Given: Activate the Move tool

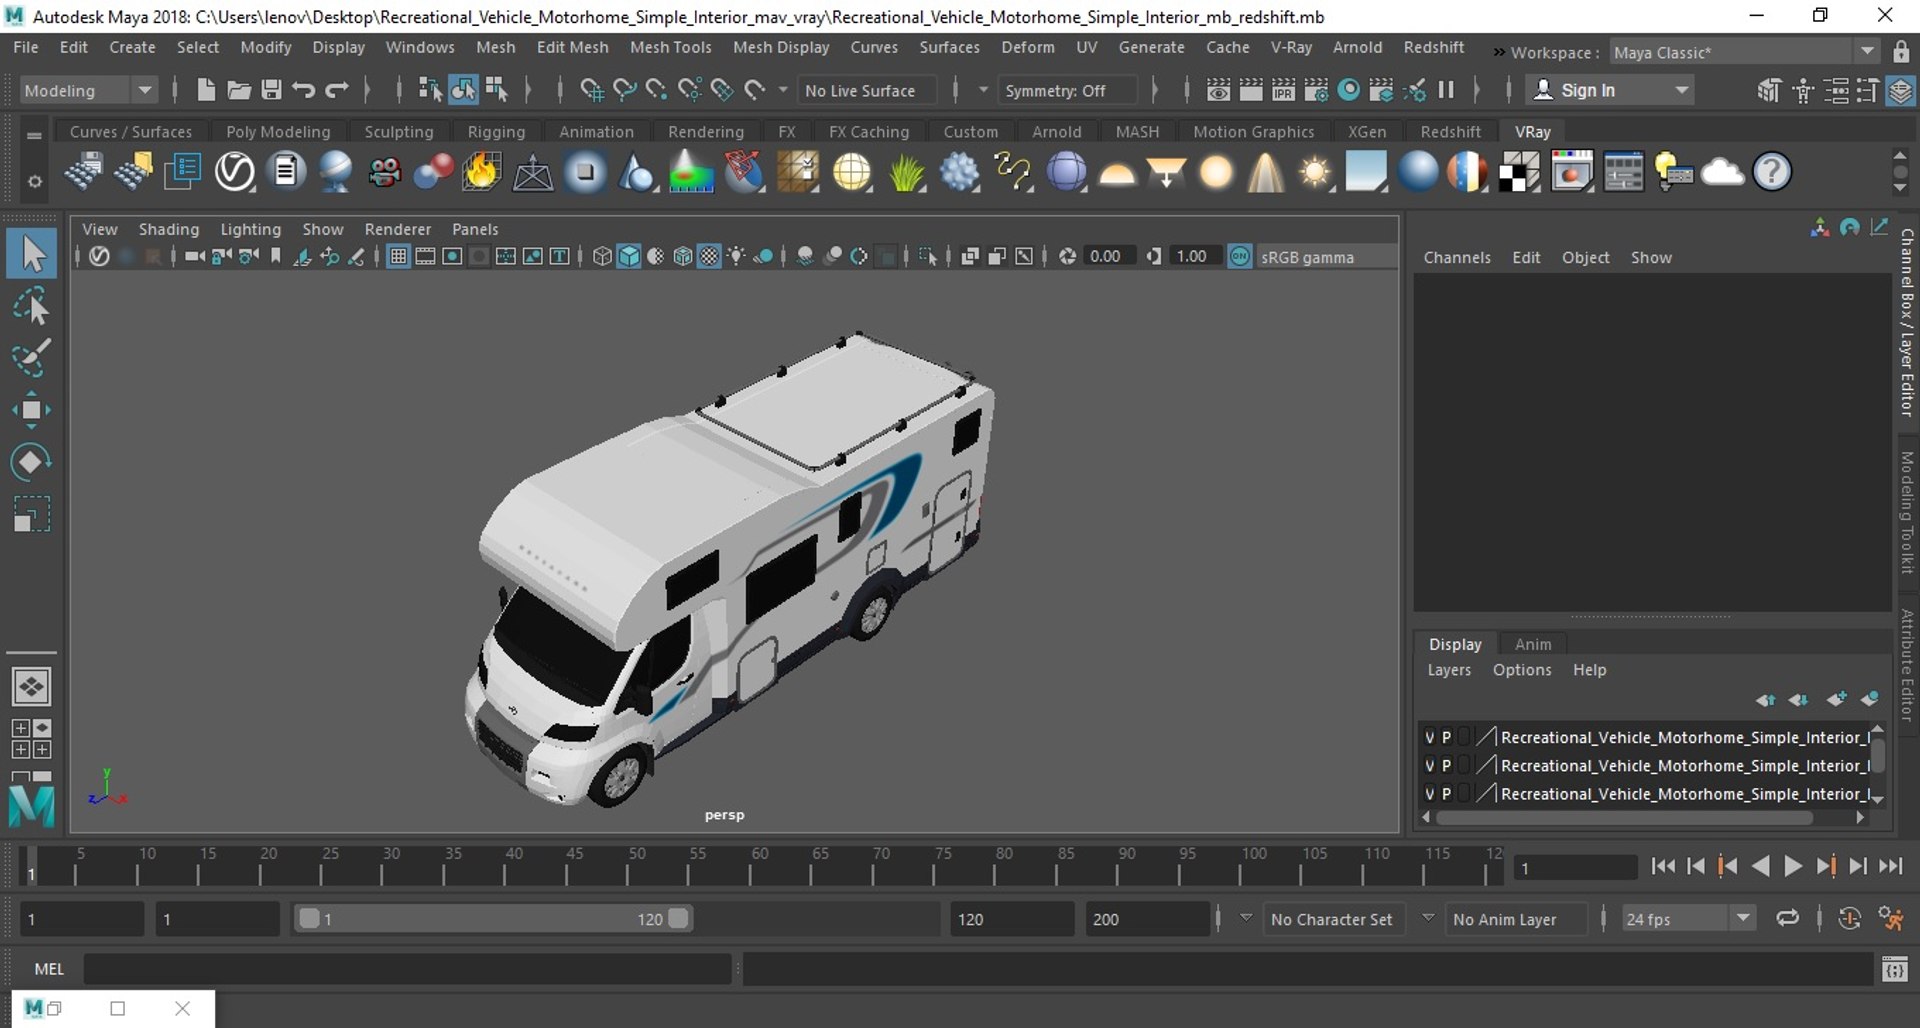Looking at the screenshot, I should (x=32, y=410).
